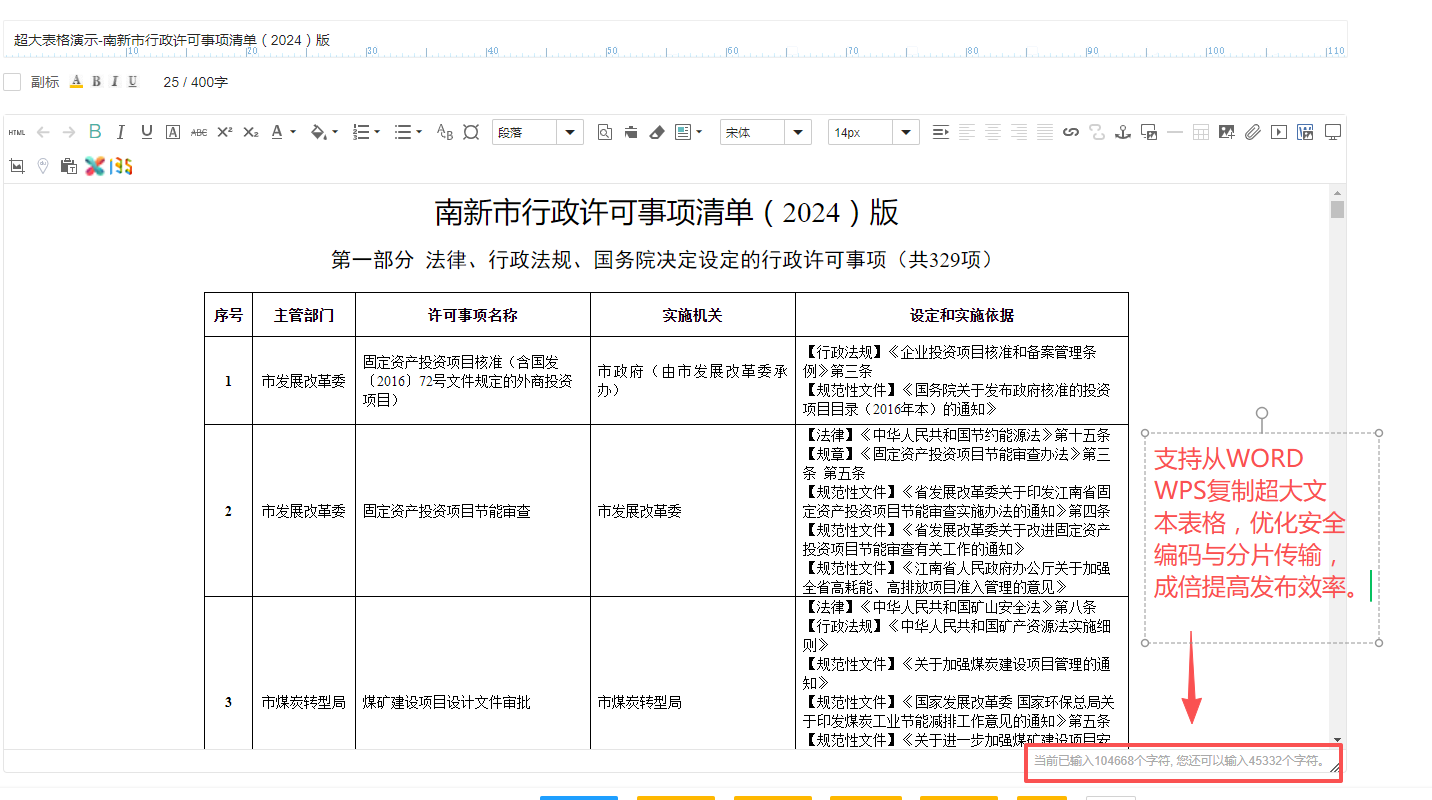Insert video using the play icon
This screenshot has height=800, width=1432.
coord(1279,132)
